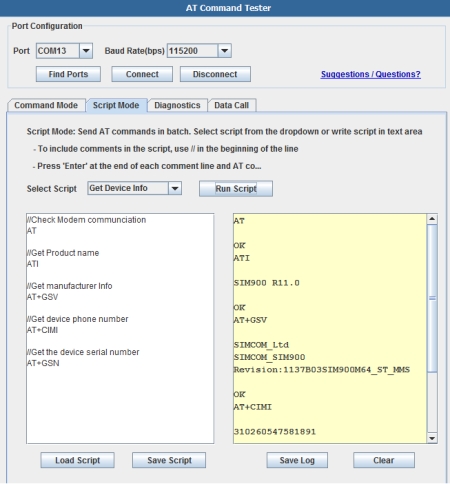Click the Save Script button
The height and width of the screenshot is (484, 450).
169,460
